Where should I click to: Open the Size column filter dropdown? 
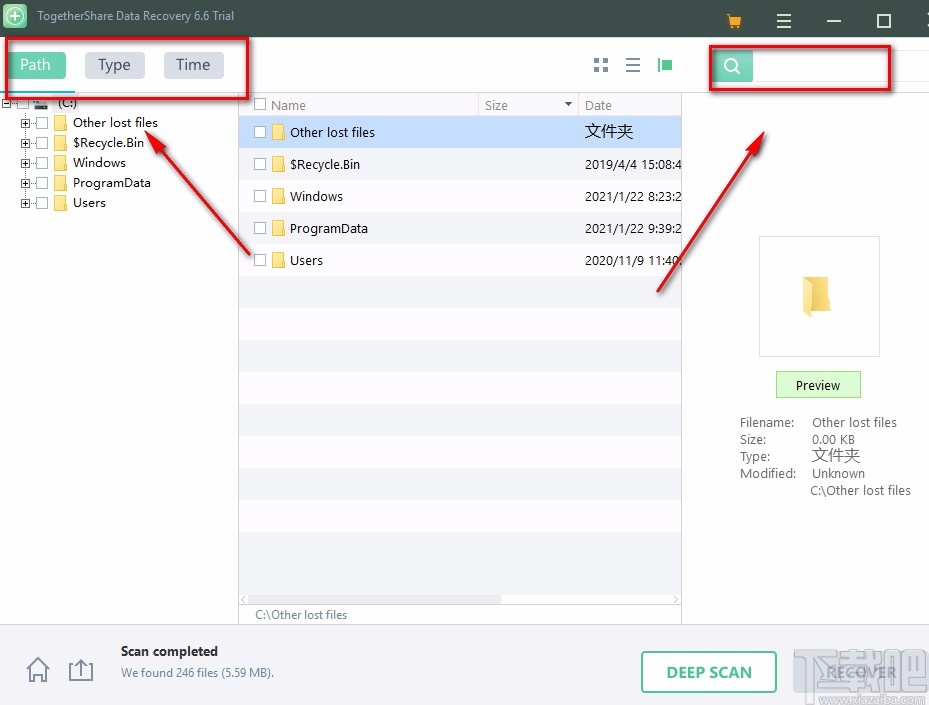[x=567, y=104]
